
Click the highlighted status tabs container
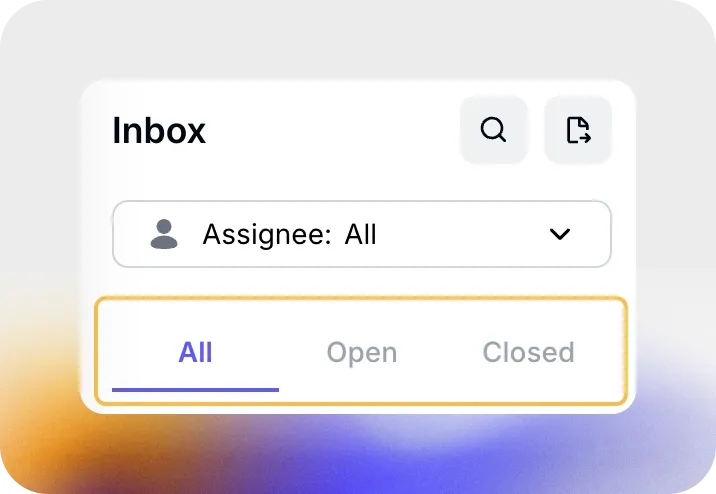[x=361, y=351]
